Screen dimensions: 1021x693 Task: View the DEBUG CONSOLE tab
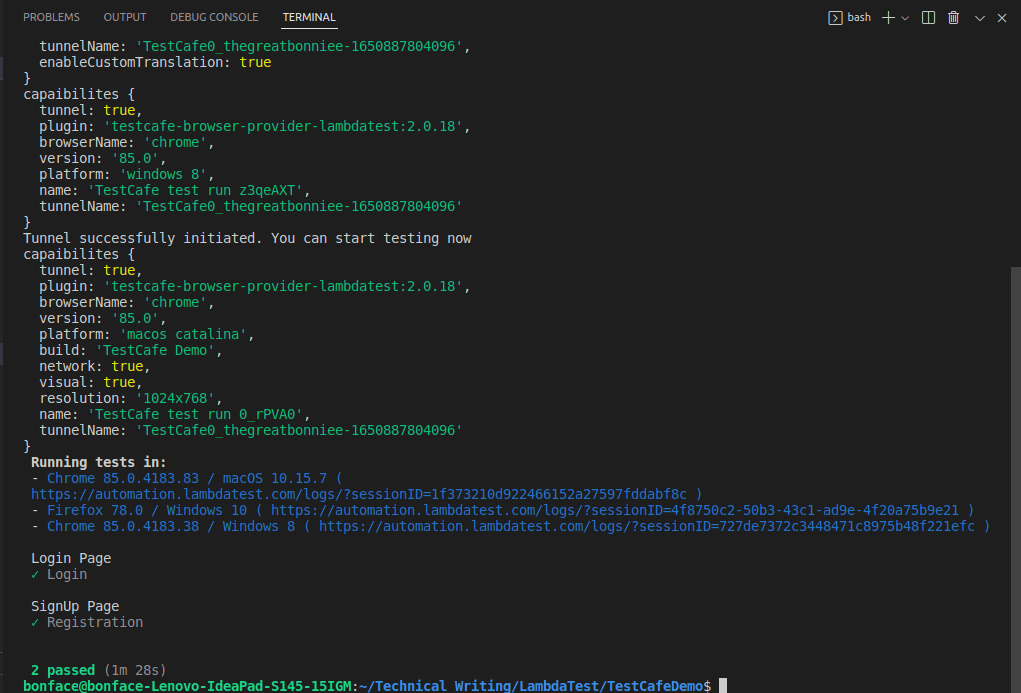coord(214,16)
